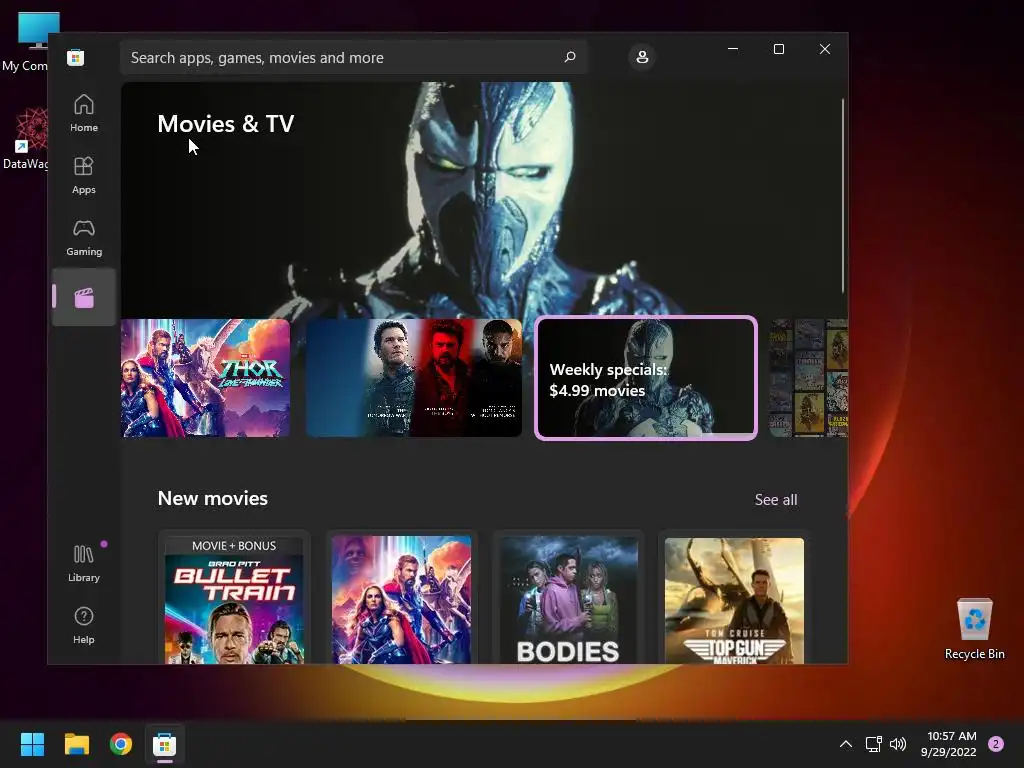The image size is (1024, 768).
Task: Open the partially visible poster collage banner
Action: click(808, 378)
